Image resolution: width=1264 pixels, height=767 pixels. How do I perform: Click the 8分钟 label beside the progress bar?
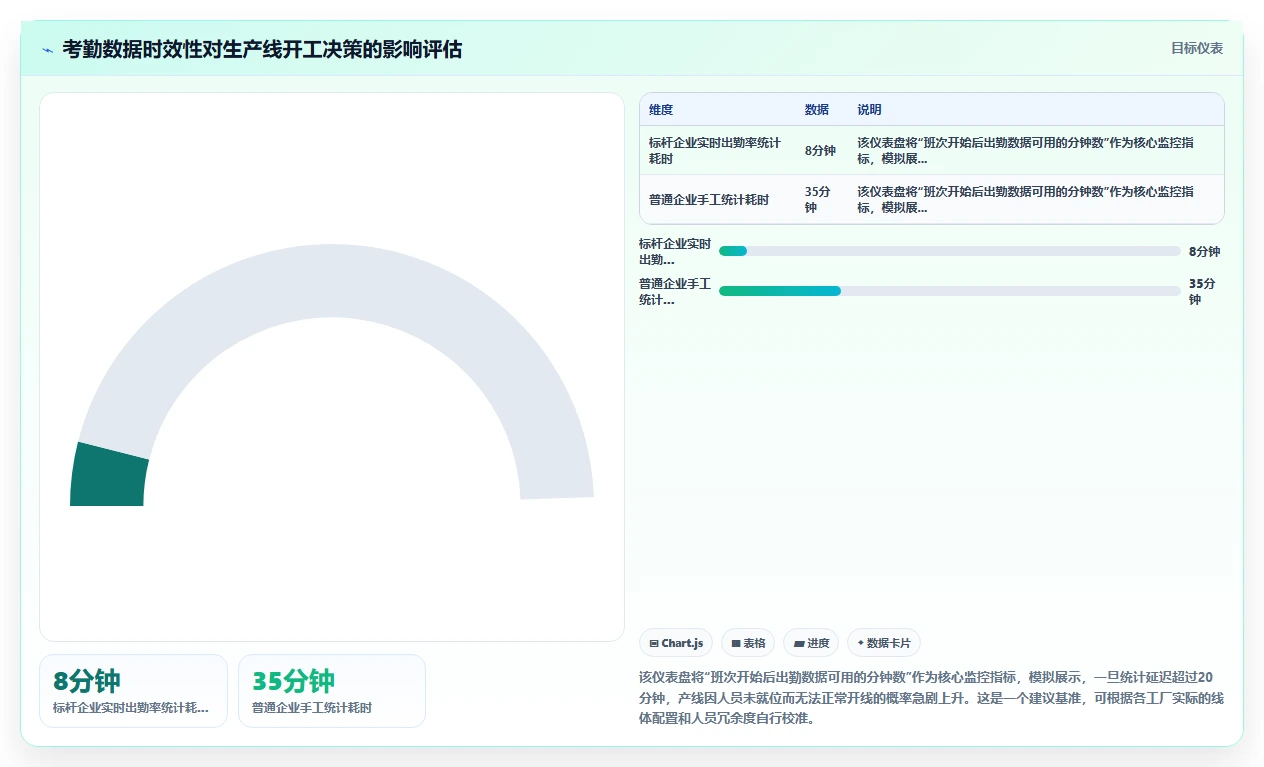click(1204, 251)
